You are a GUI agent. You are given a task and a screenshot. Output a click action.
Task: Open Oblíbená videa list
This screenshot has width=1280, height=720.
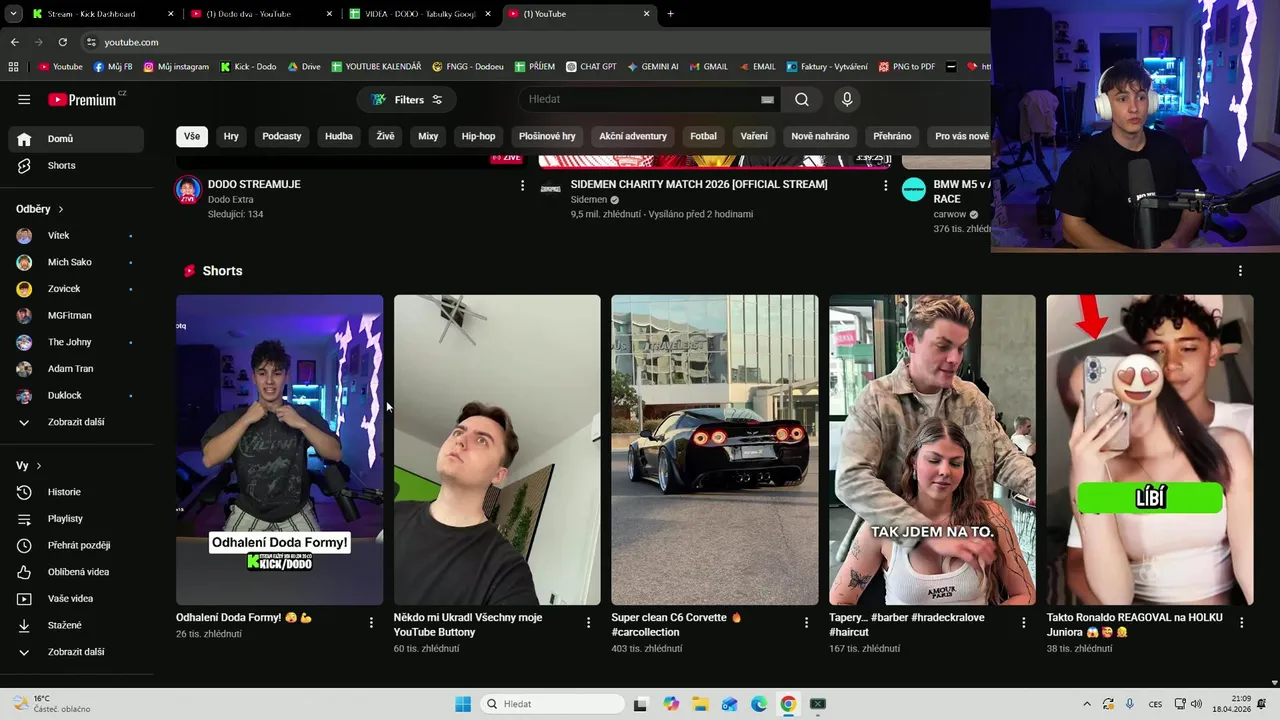pos(76,572)
